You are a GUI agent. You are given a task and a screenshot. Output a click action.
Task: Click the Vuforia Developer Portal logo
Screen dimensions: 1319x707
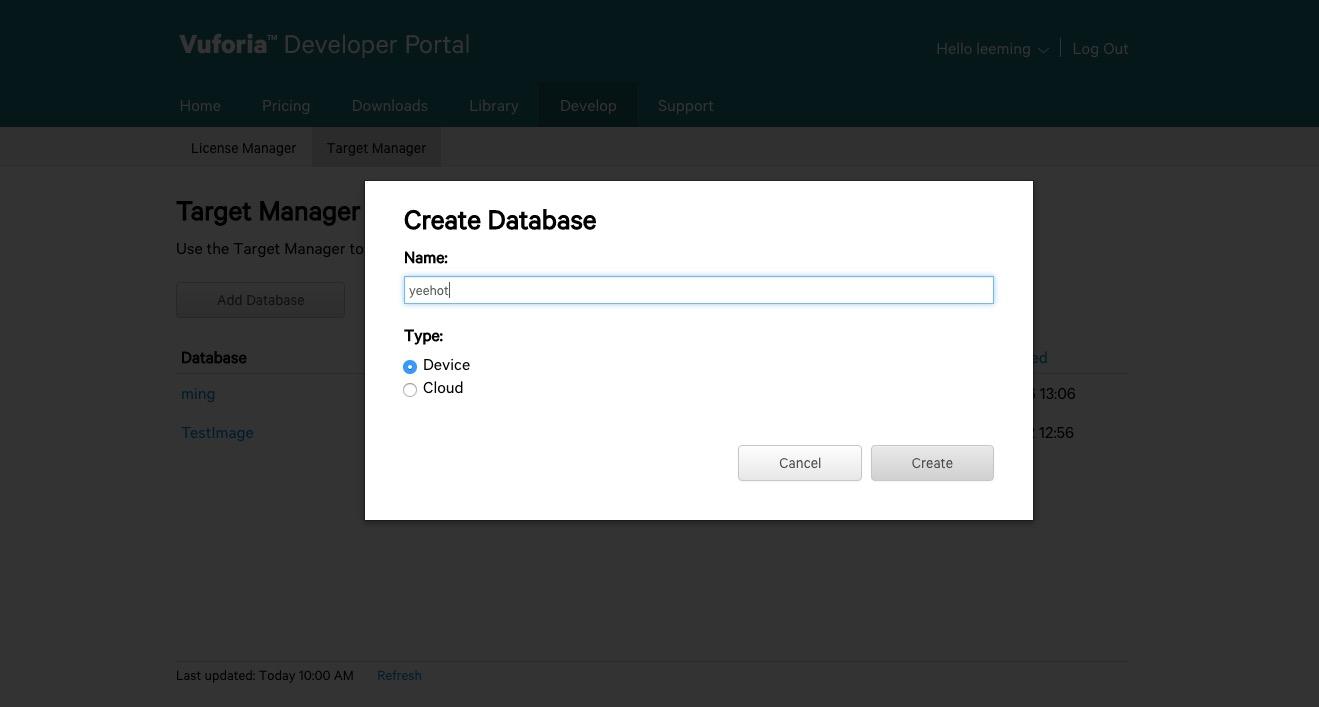(324, 45)
